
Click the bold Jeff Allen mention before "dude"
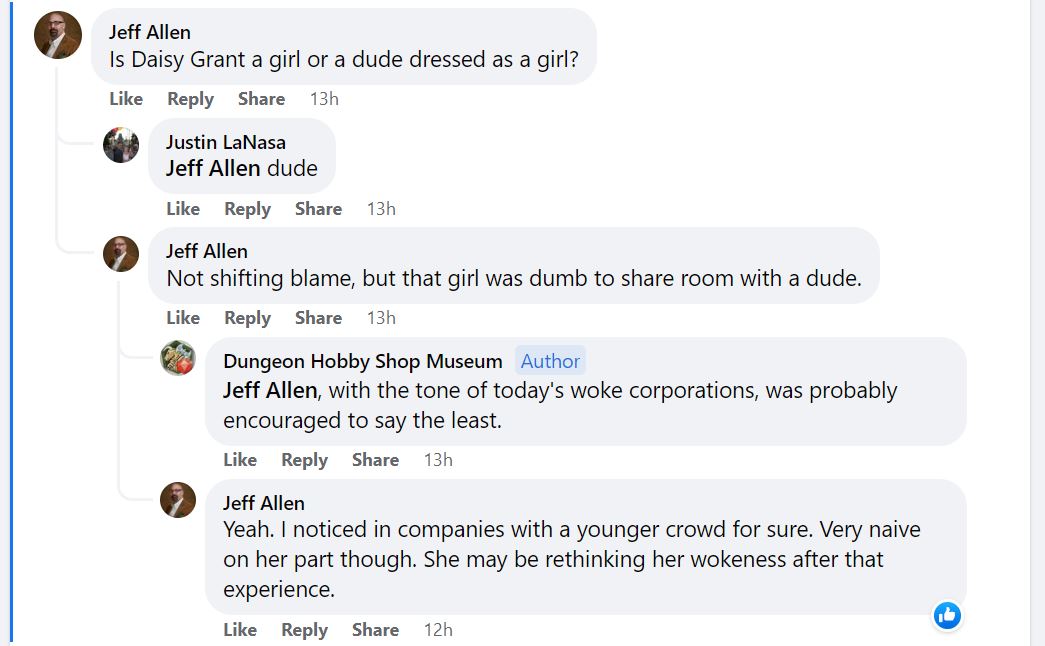coord(212,168)
